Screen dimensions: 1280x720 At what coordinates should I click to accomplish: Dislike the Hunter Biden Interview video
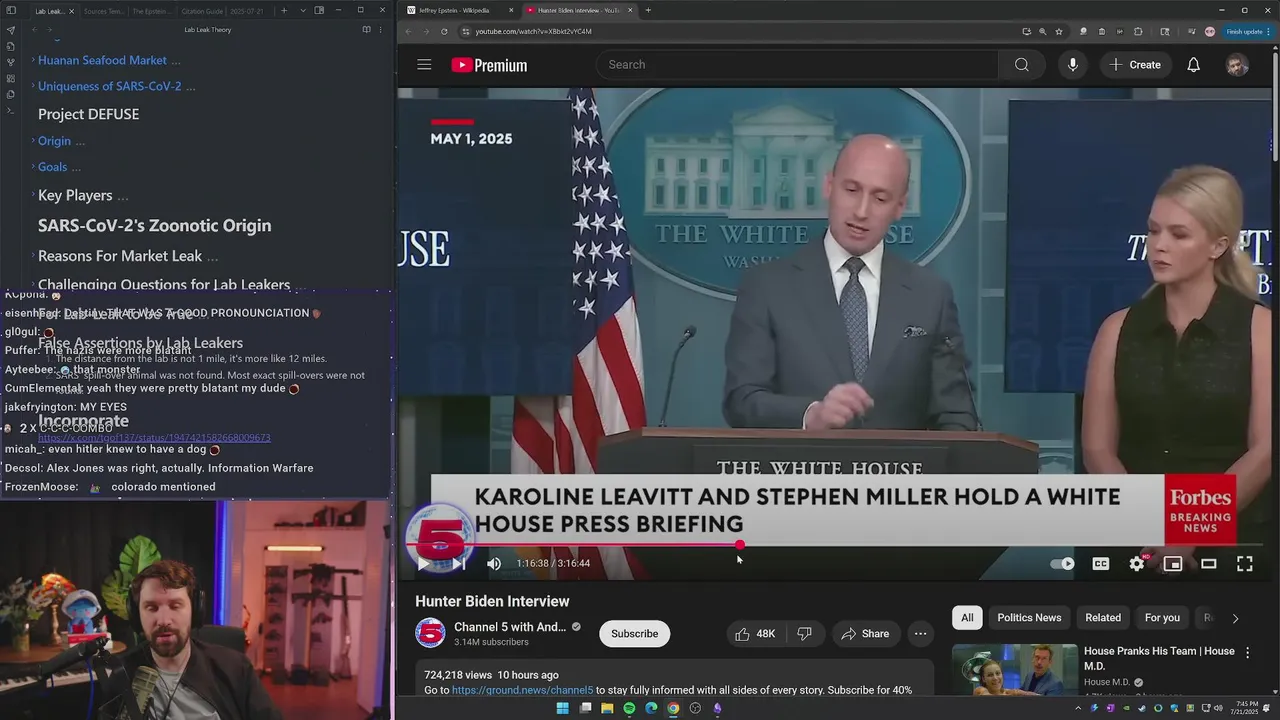click(x=804, y=633)
